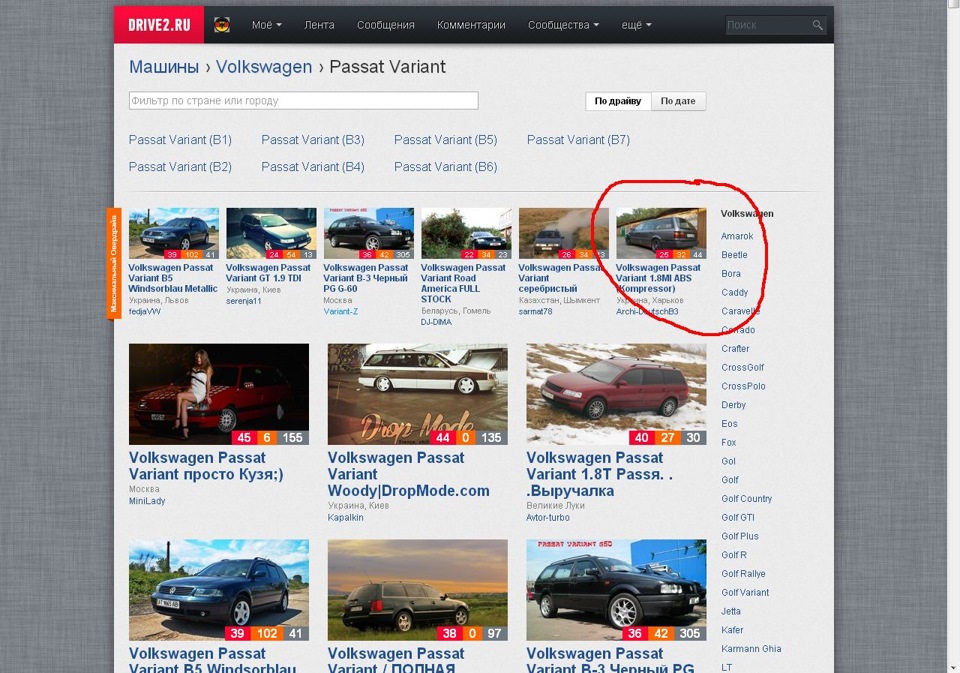Expand the ещё dropdown menu

pyautogui.click(x=636, y=25)
